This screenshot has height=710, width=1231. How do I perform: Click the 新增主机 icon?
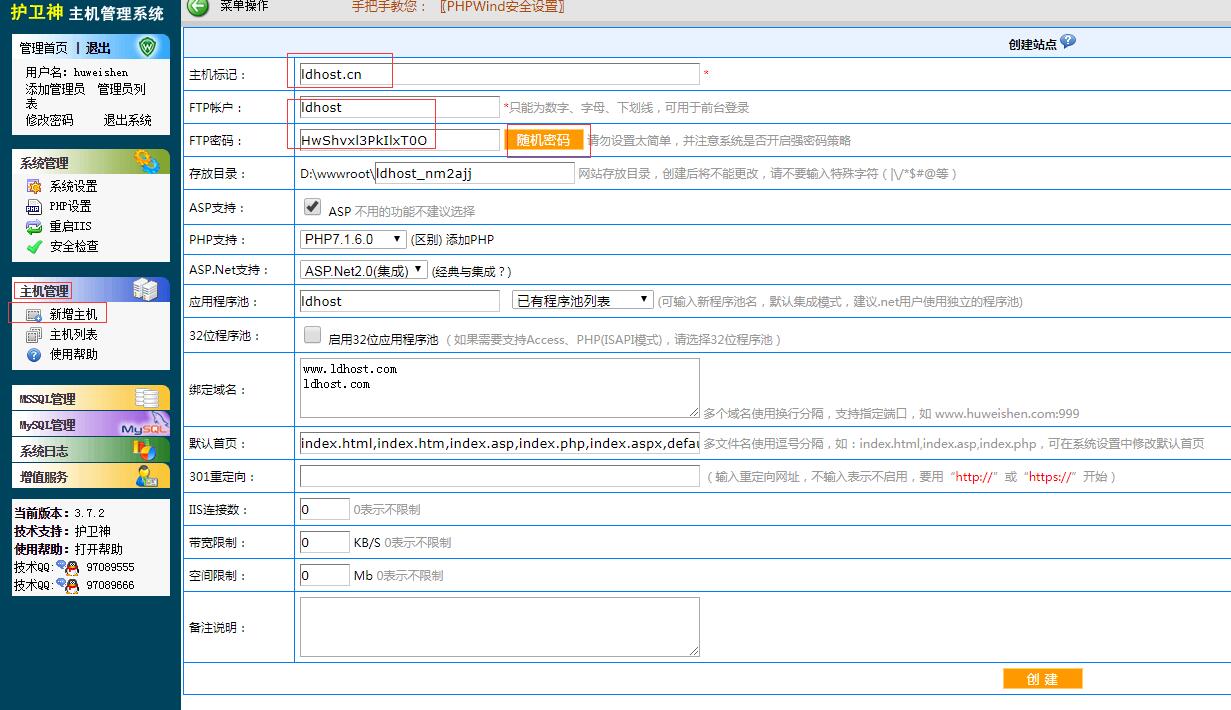[x=34, y=315]
